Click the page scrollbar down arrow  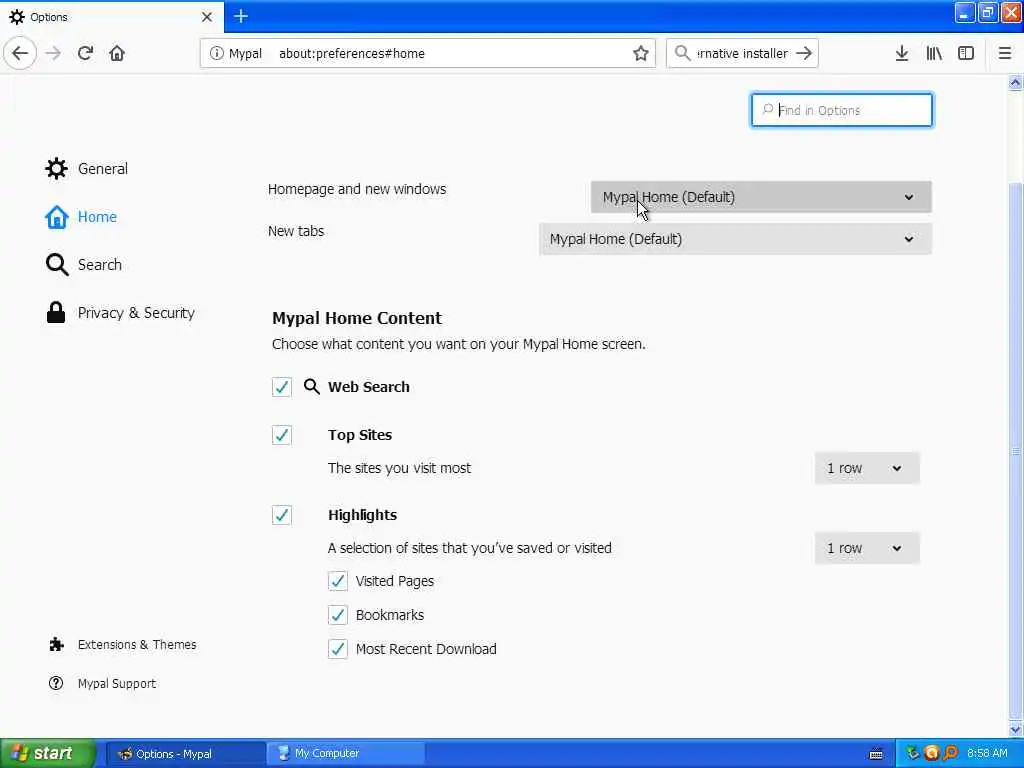coord(1016,729)
